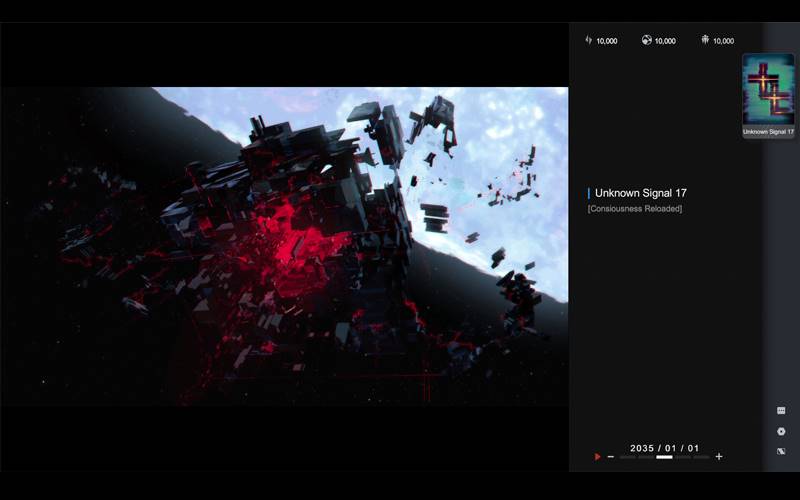Decrease speed with the minus button
This screenshot has width=800, height=500.
tap(611, 457)
